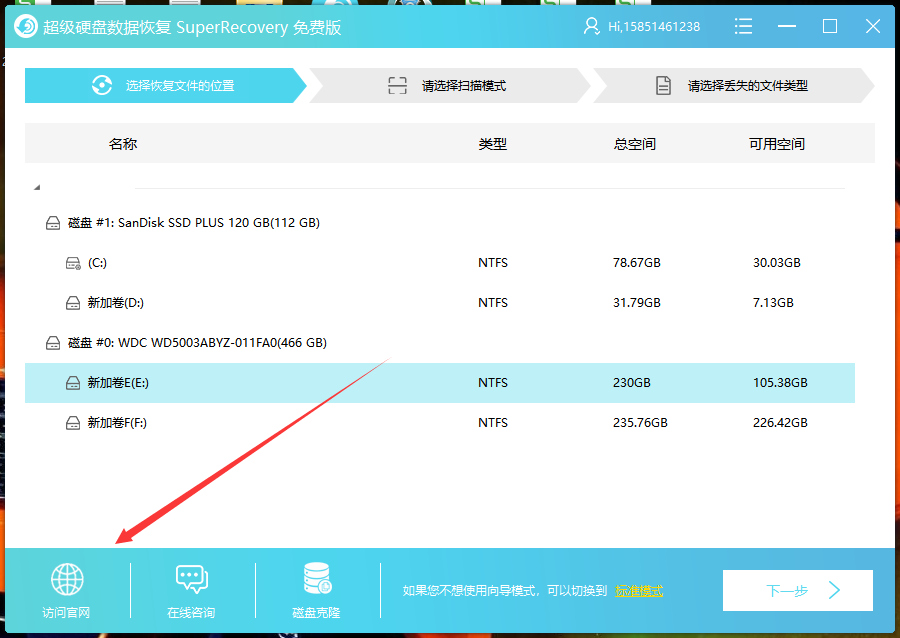
Task: Minimize the SuperRecovery window
Action: 786,26
